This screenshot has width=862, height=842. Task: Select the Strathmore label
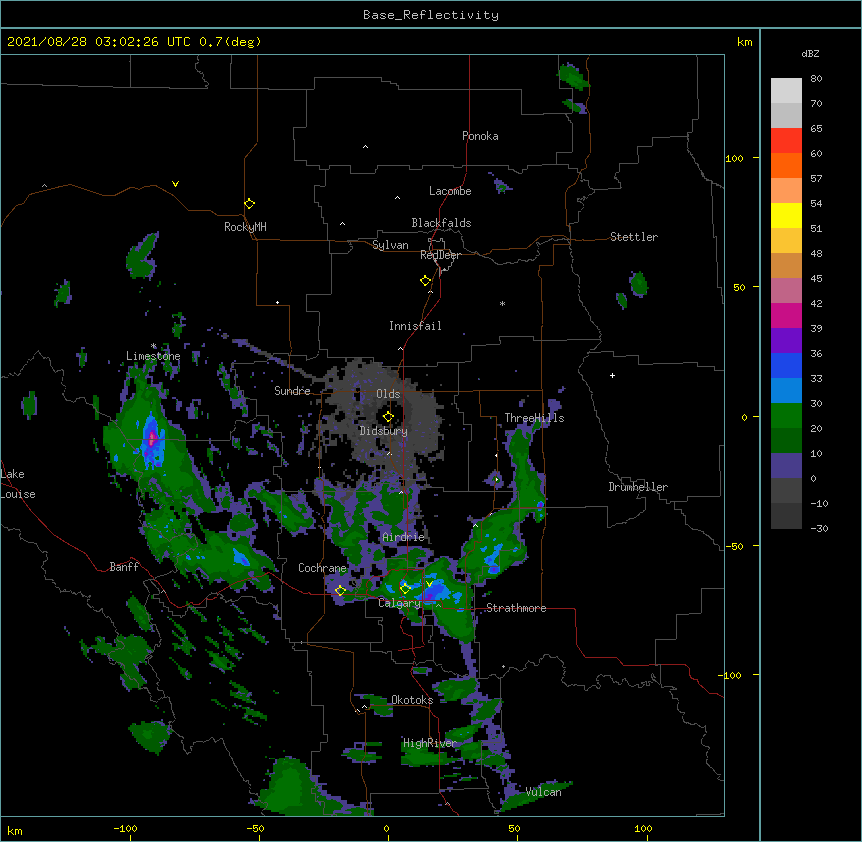click(516, 608)
